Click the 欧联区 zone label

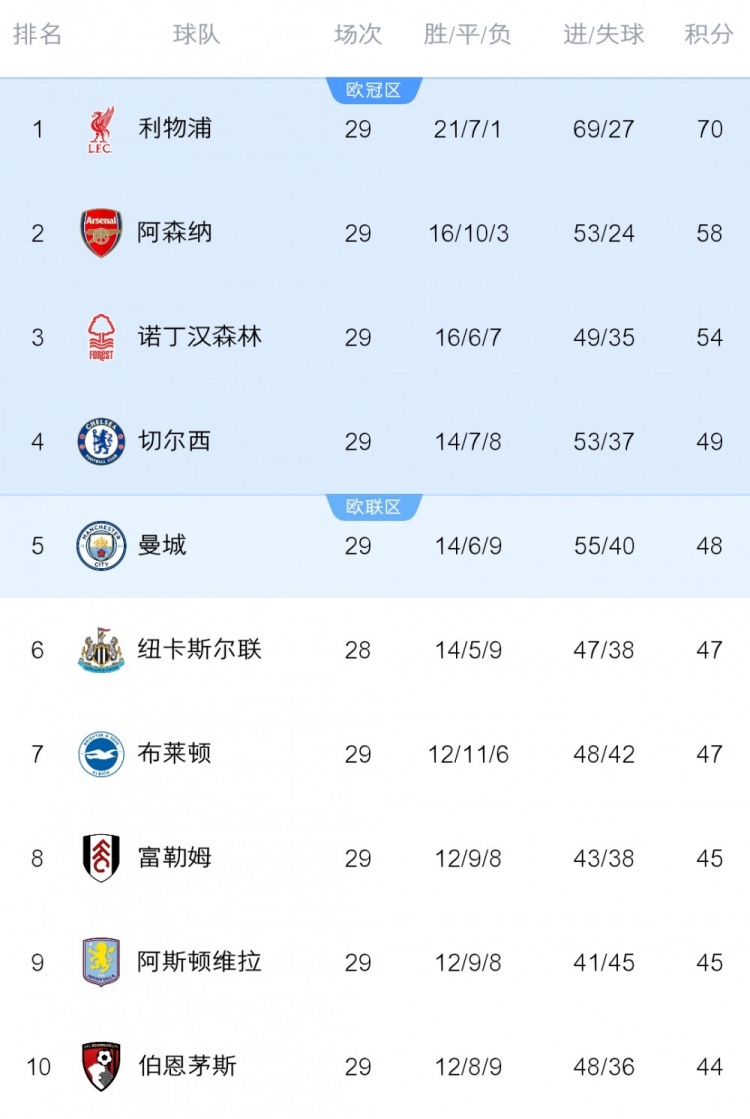(x=374, y=507)
